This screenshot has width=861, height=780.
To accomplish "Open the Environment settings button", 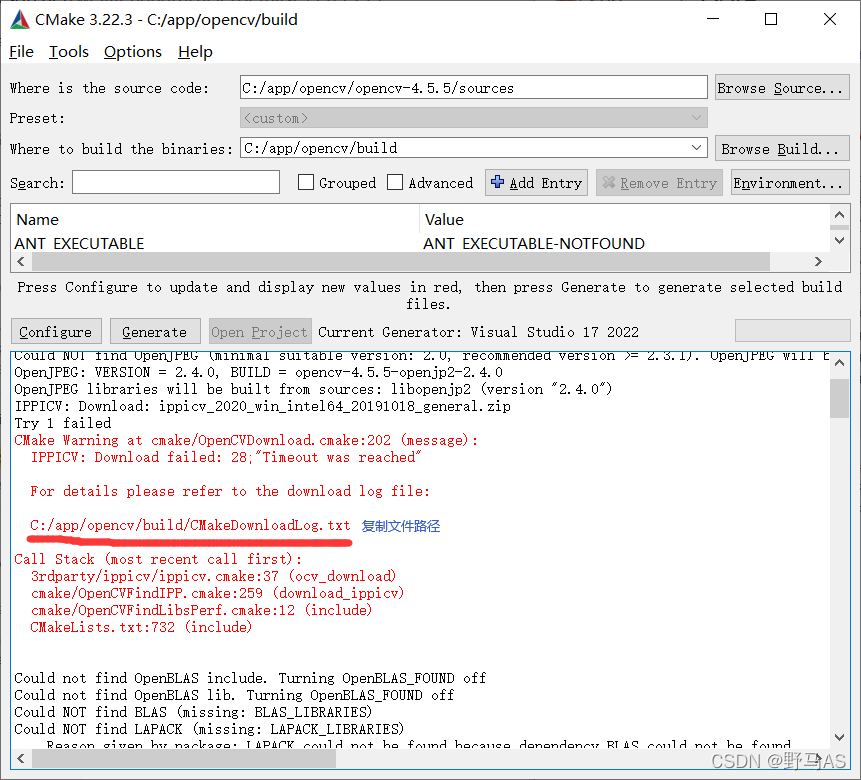I will pos(790,182).
